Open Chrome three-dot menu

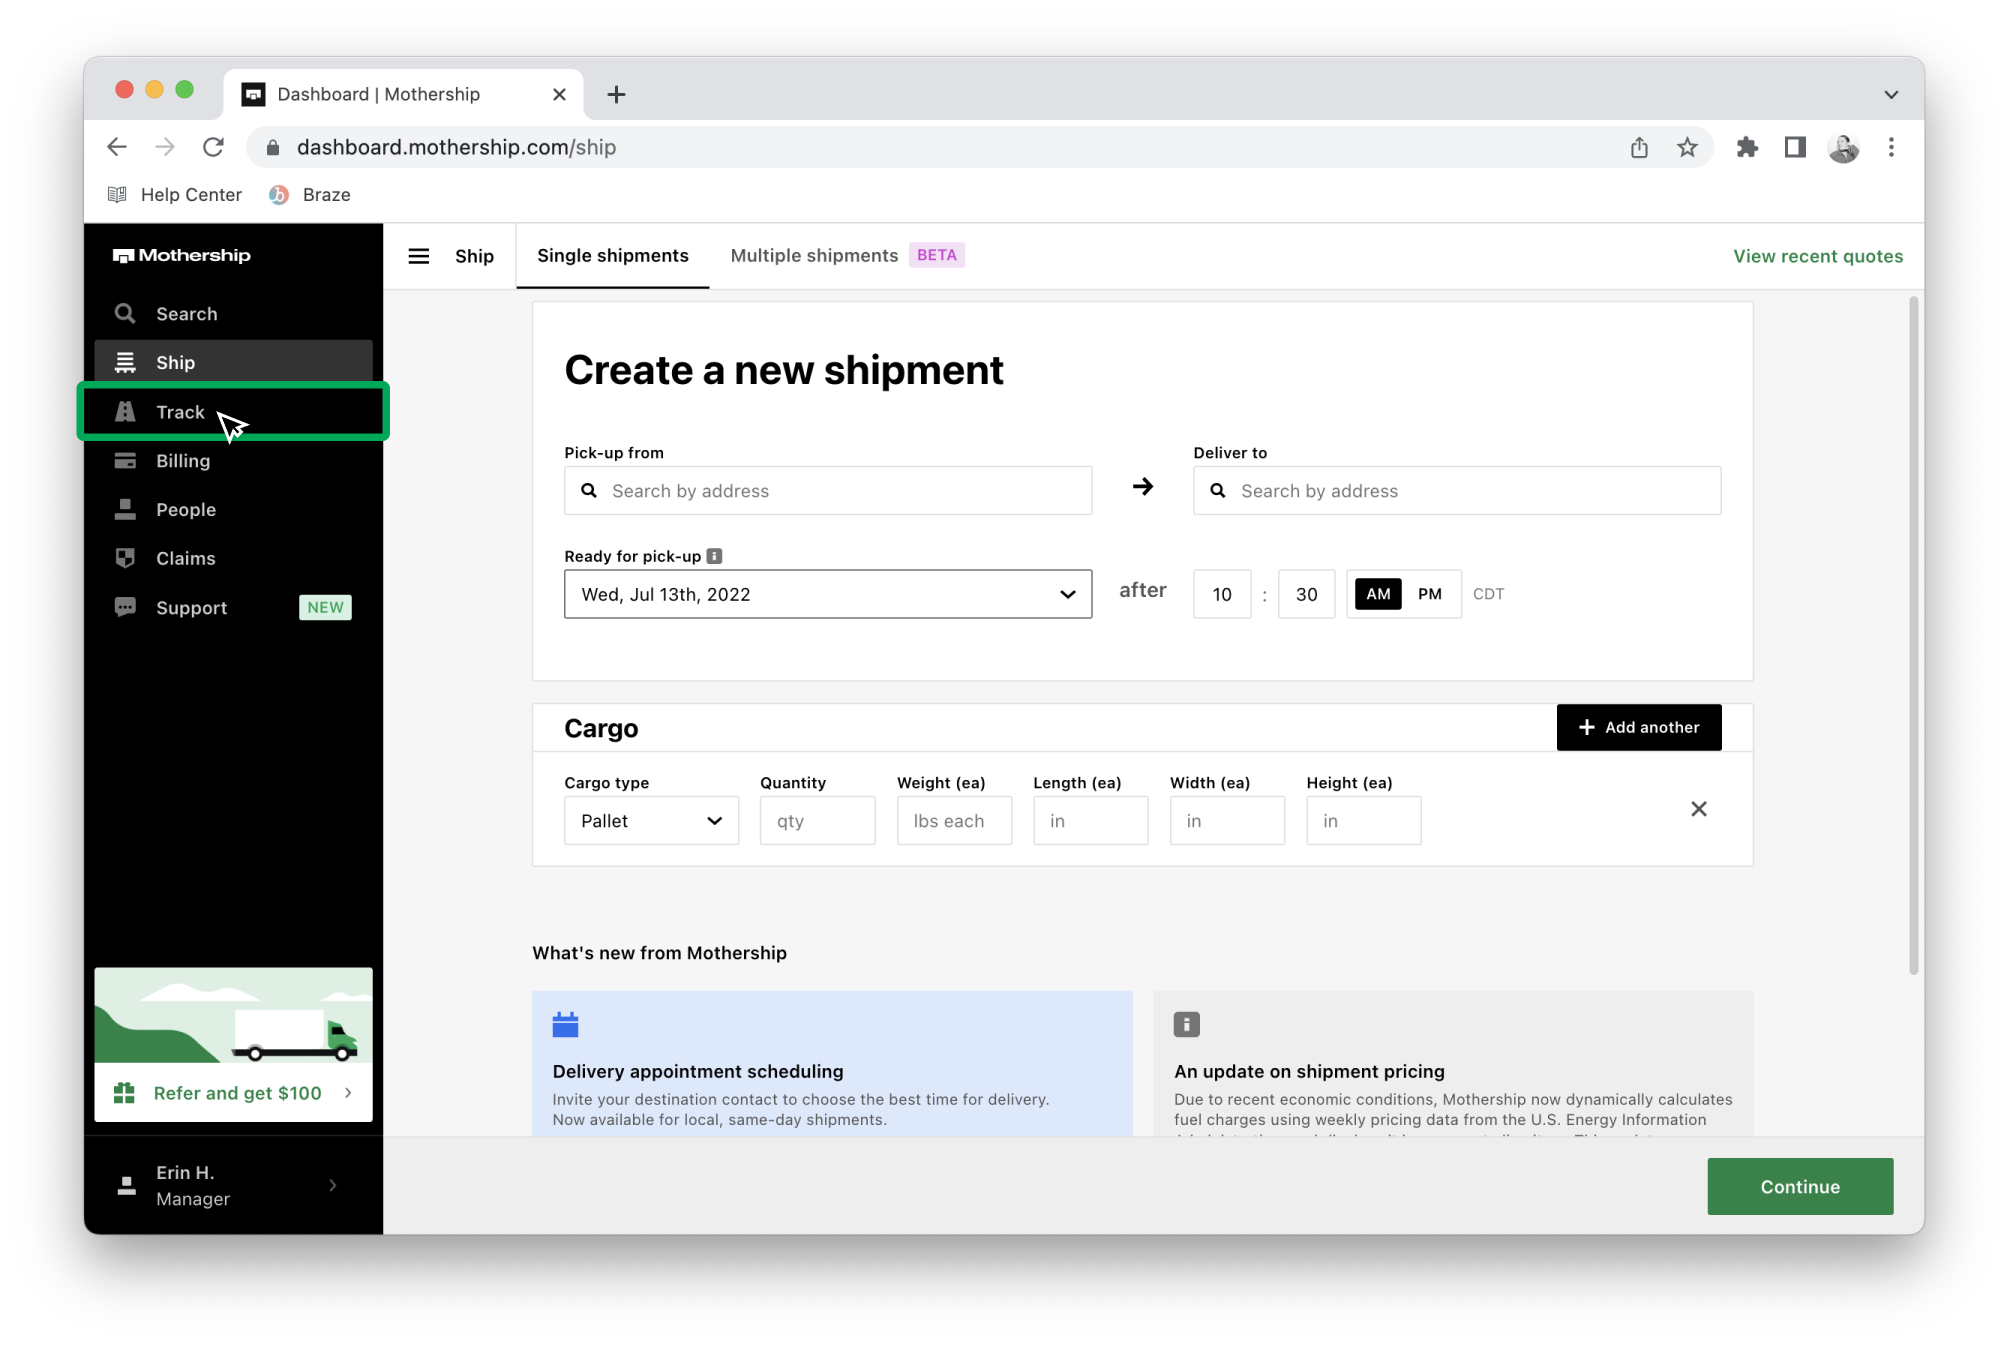click(1891, 147)
